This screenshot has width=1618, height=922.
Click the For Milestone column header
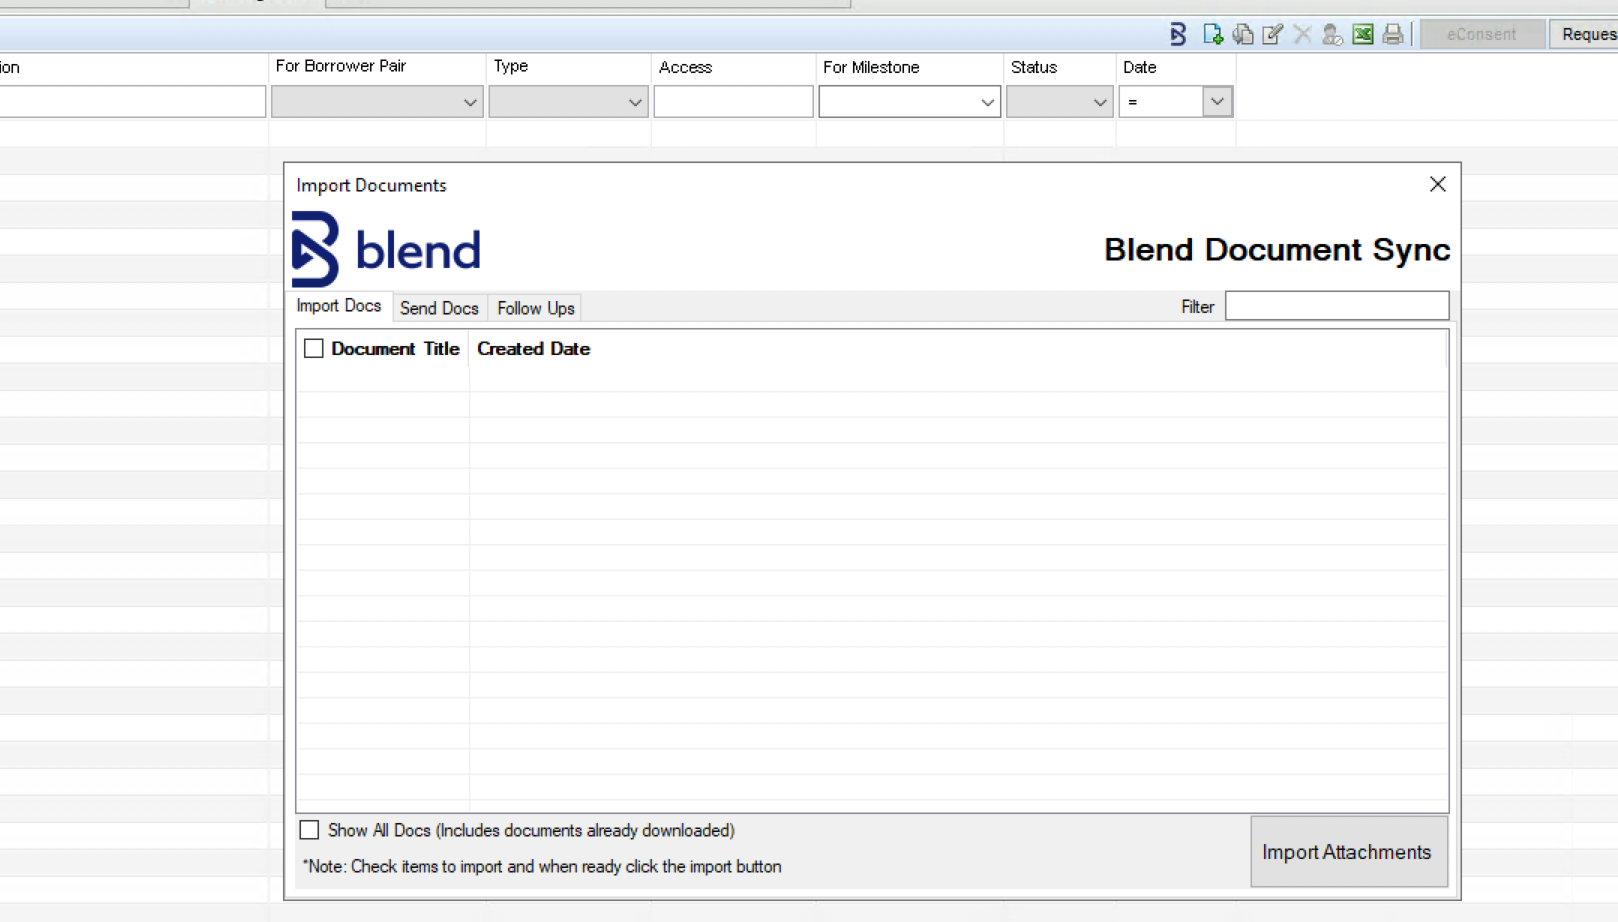(871, 67)
